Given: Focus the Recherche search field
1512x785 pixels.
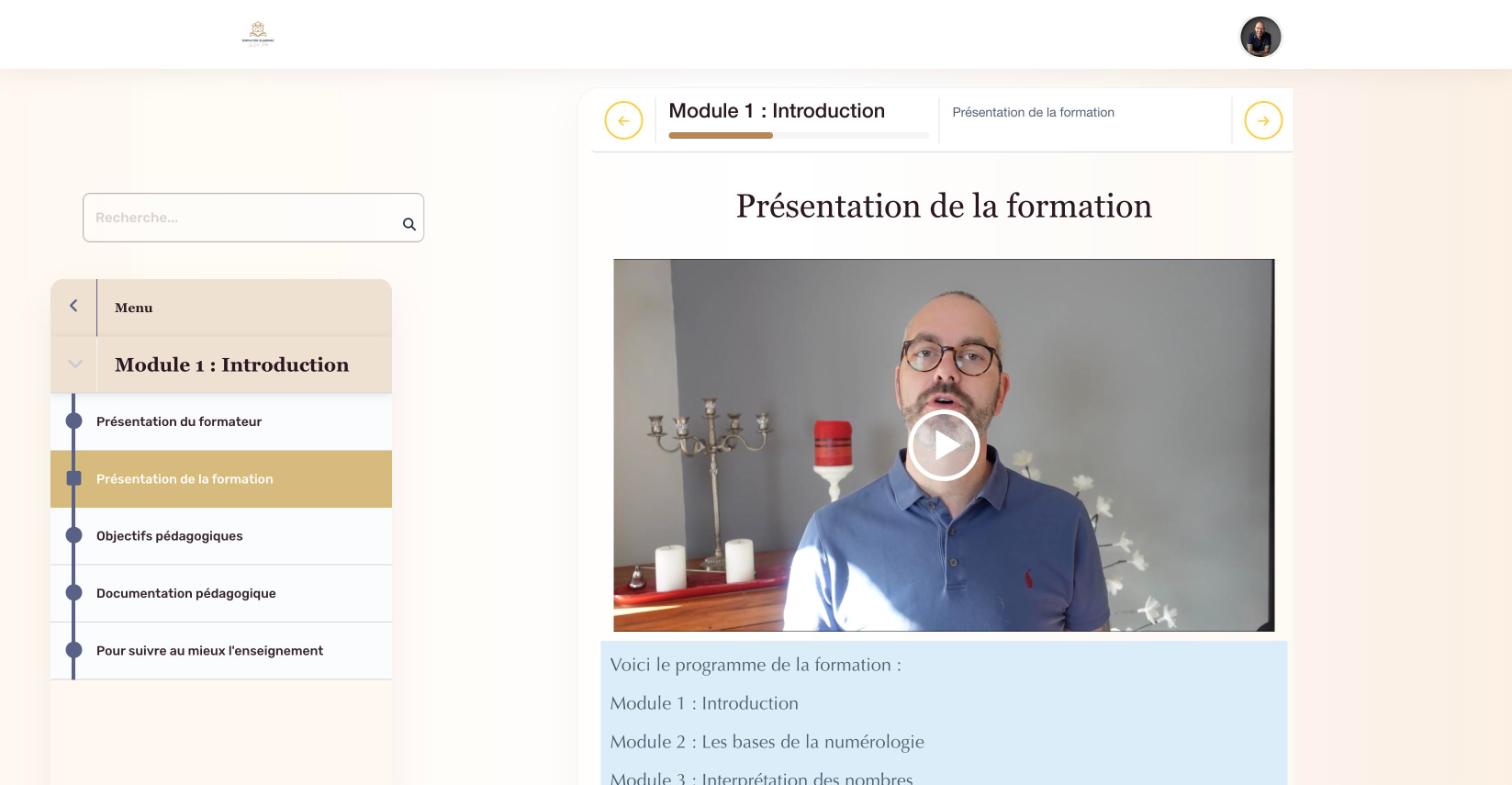Looking at the screenshot, I should [253, 218].
